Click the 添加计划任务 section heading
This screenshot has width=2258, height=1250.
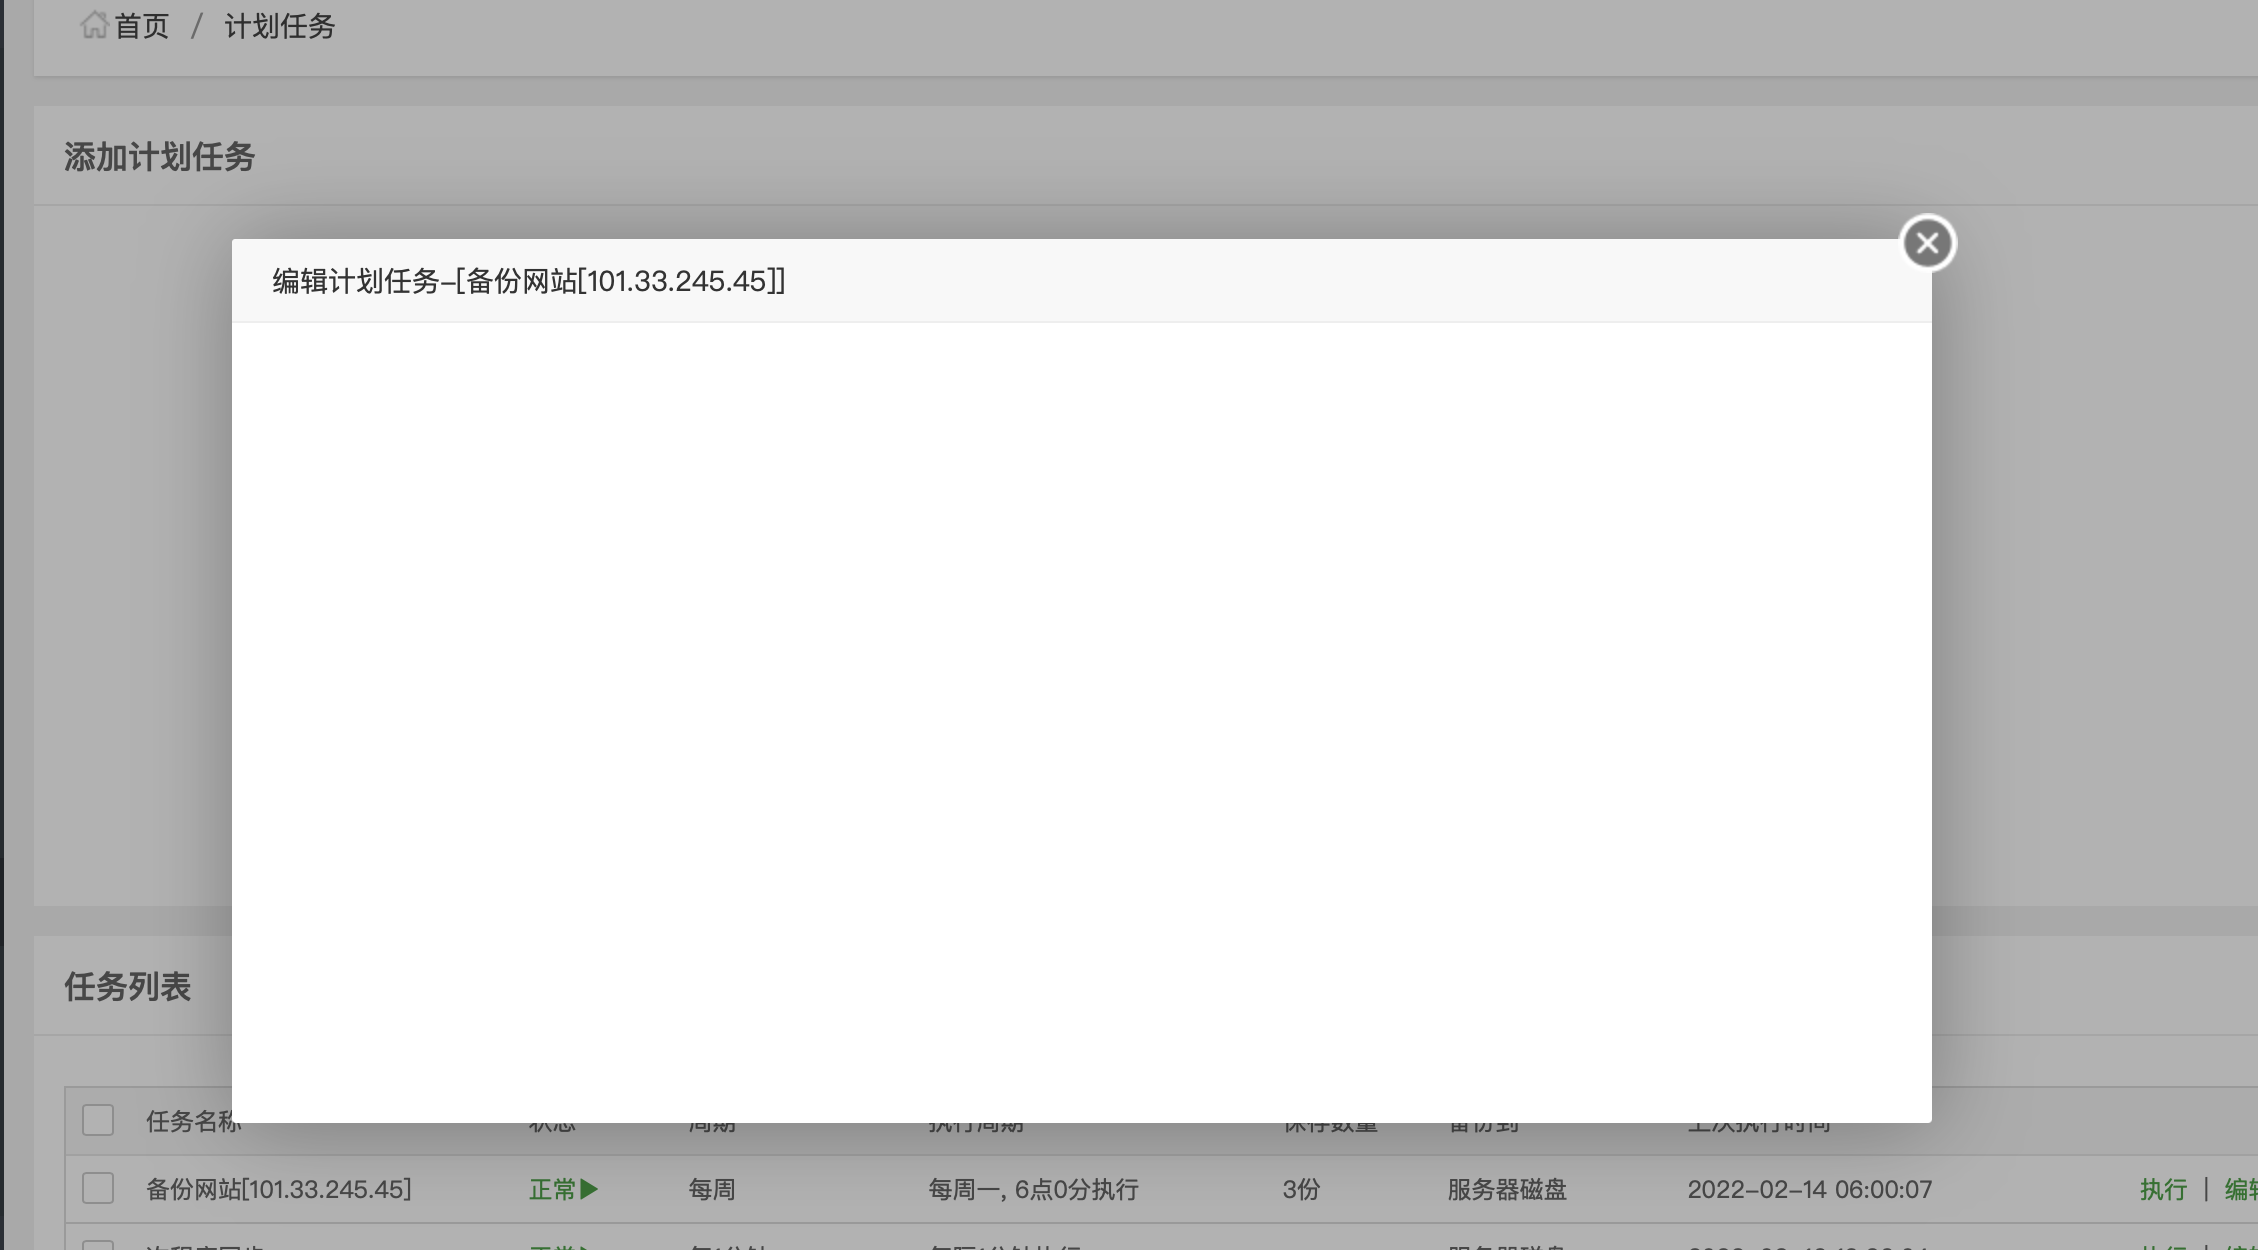coord(160,157)
